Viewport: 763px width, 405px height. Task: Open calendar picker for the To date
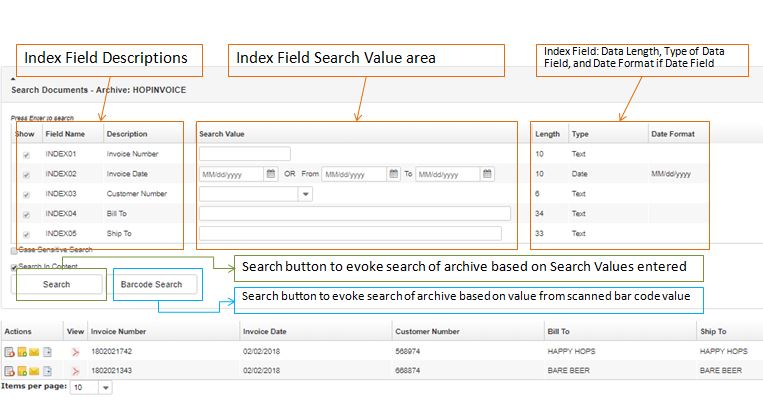pos(487,174)
